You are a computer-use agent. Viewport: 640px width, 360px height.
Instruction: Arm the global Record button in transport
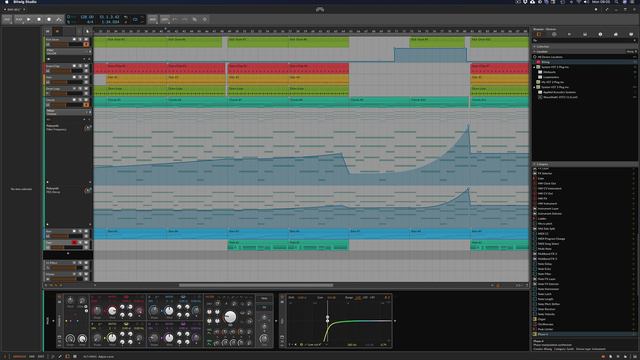(49, 19)
